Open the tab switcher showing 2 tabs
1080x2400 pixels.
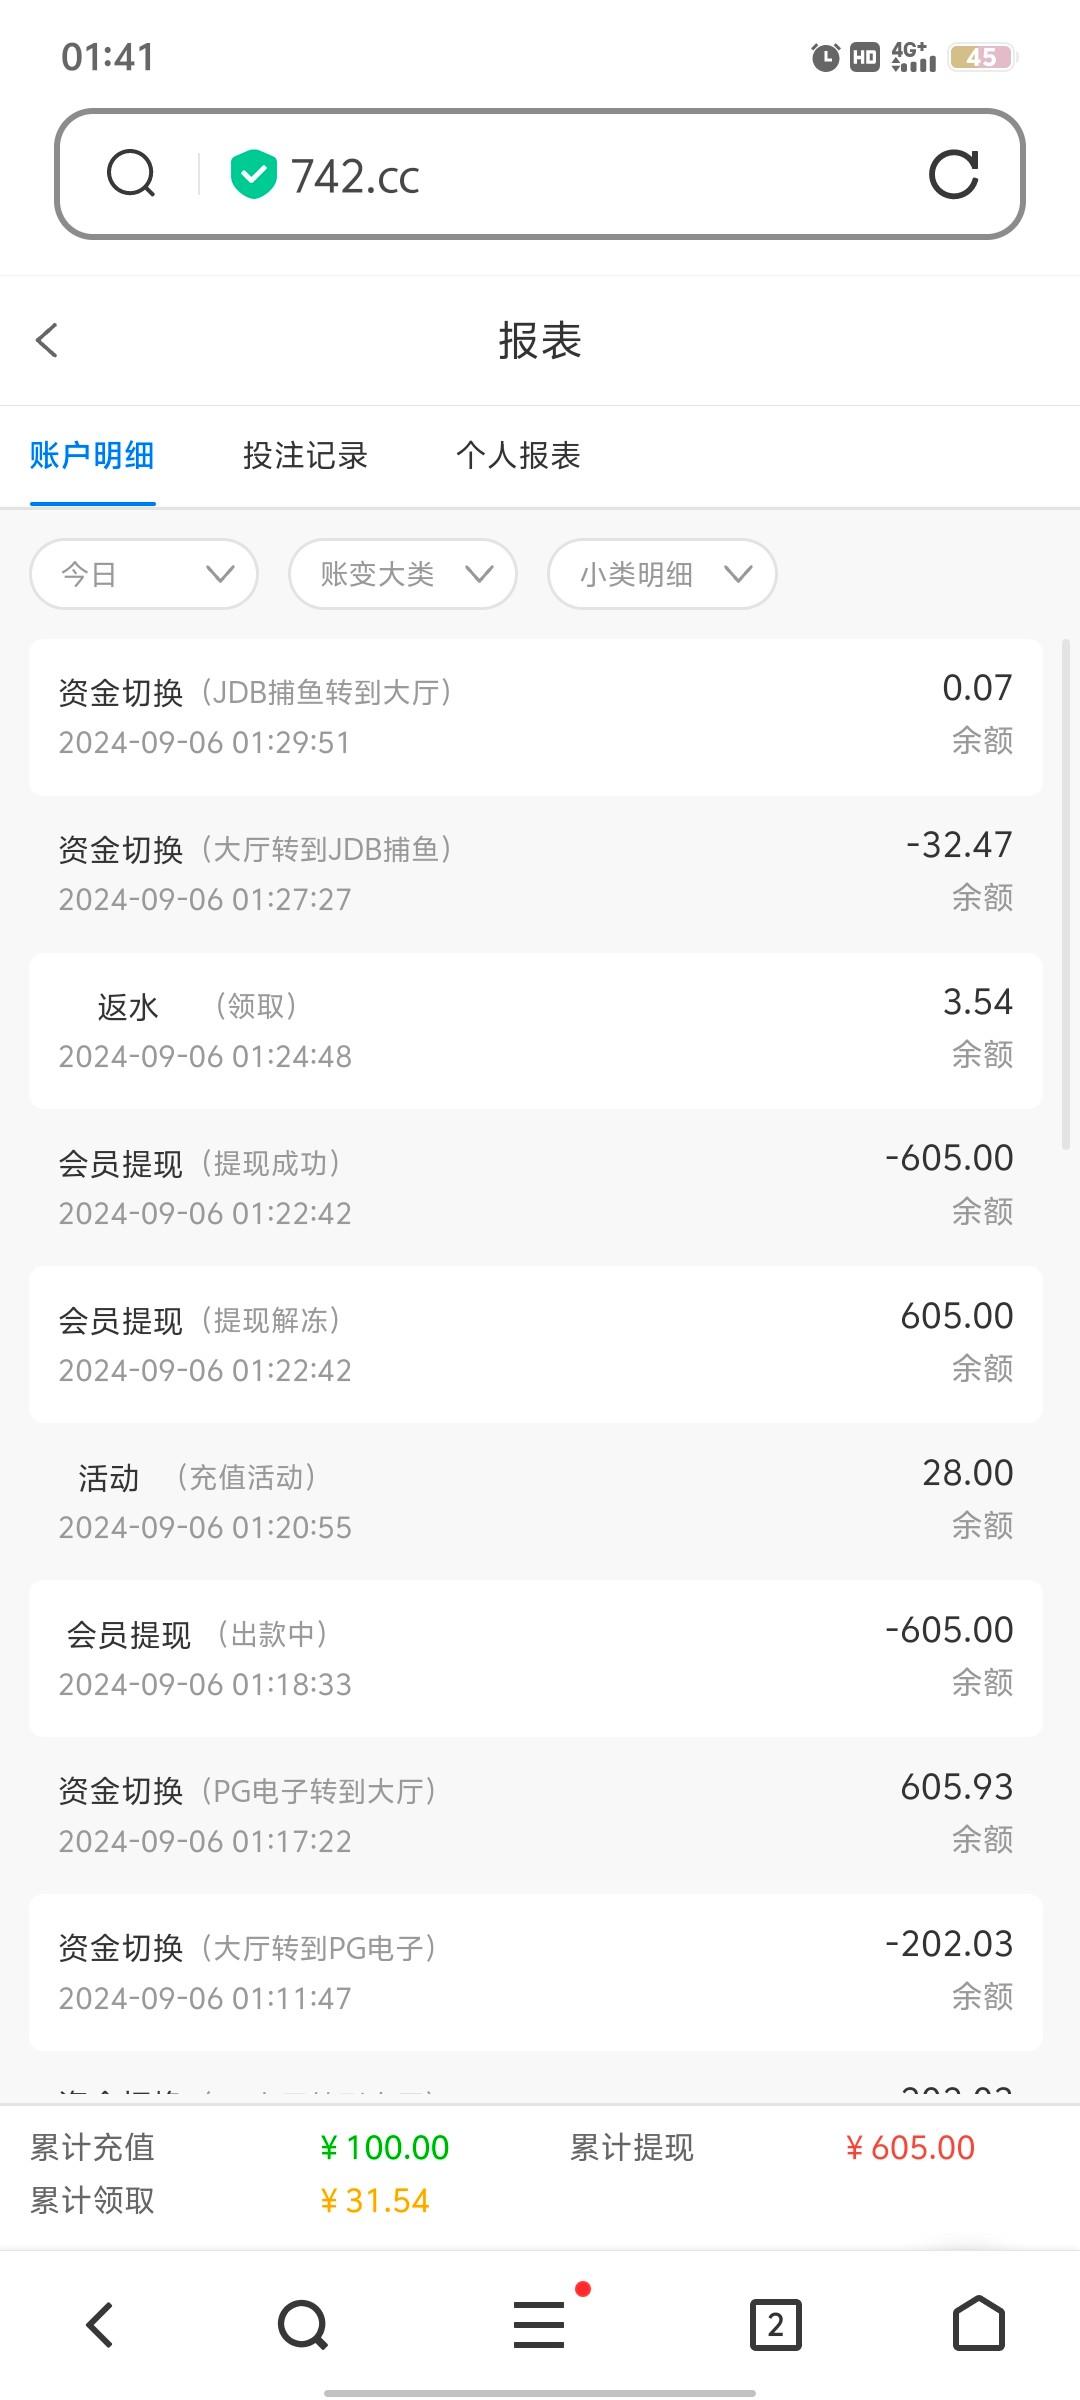[x=776, y=2324]
